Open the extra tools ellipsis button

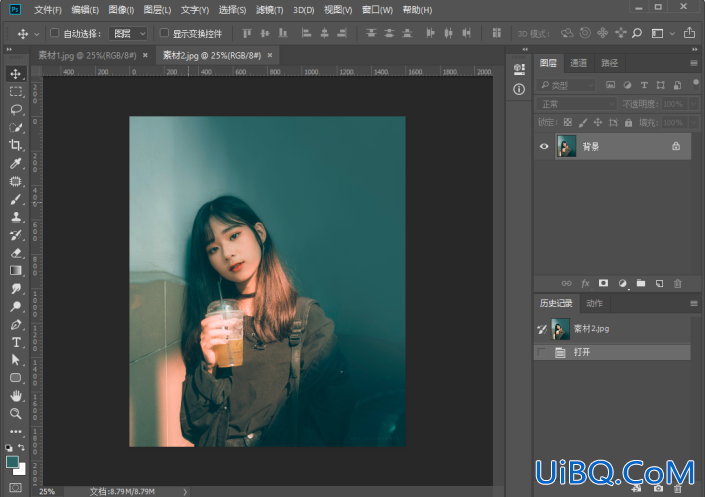point(16,431)
